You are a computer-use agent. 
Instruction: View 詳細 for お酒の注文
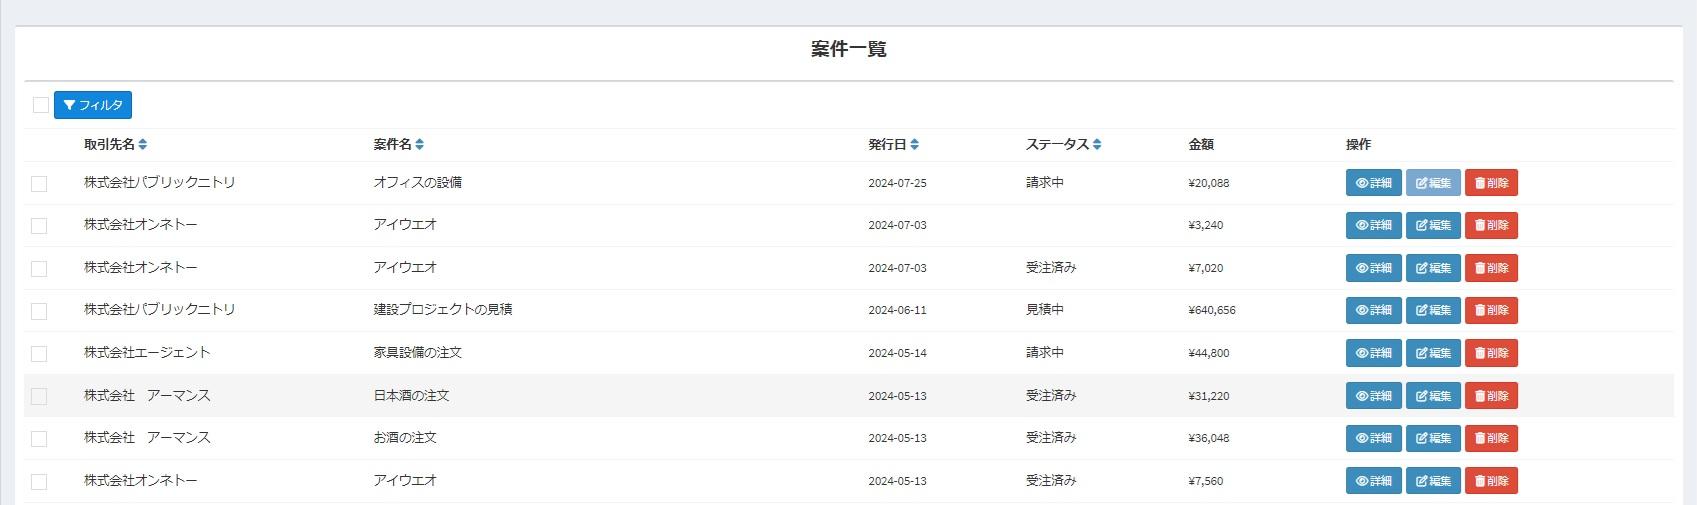pyautogui.click(x=1373, y=438)
